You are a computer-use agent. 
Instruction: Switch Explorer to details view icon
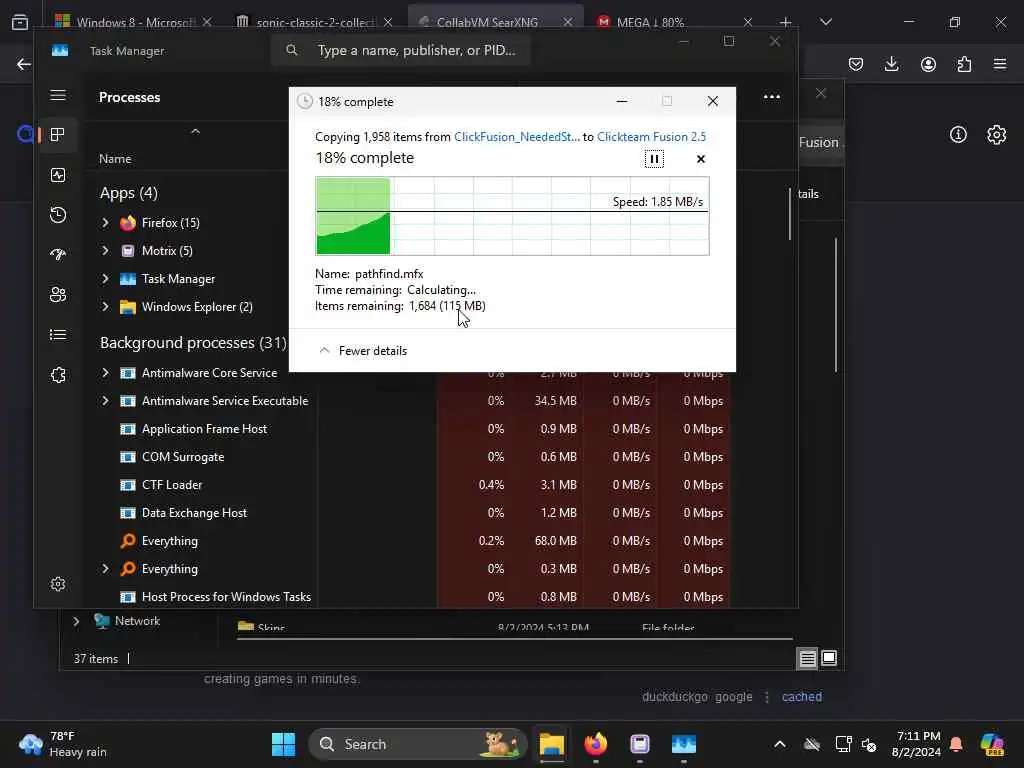pos(807,658)
